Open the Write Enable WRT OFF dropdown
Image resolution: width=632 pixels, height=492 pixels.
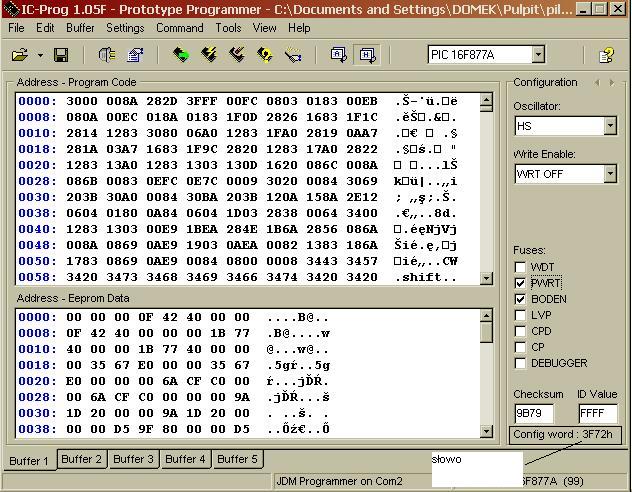click(610, 174)
